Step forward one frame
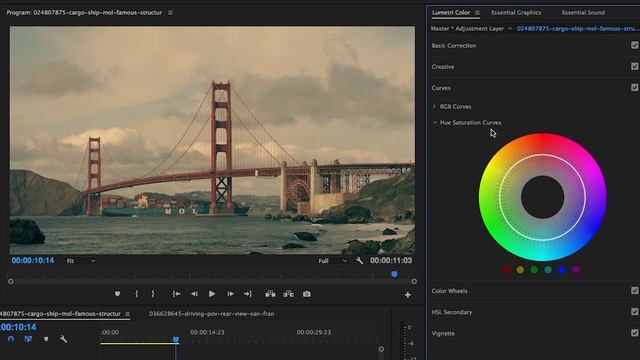 tap(231, 294)
